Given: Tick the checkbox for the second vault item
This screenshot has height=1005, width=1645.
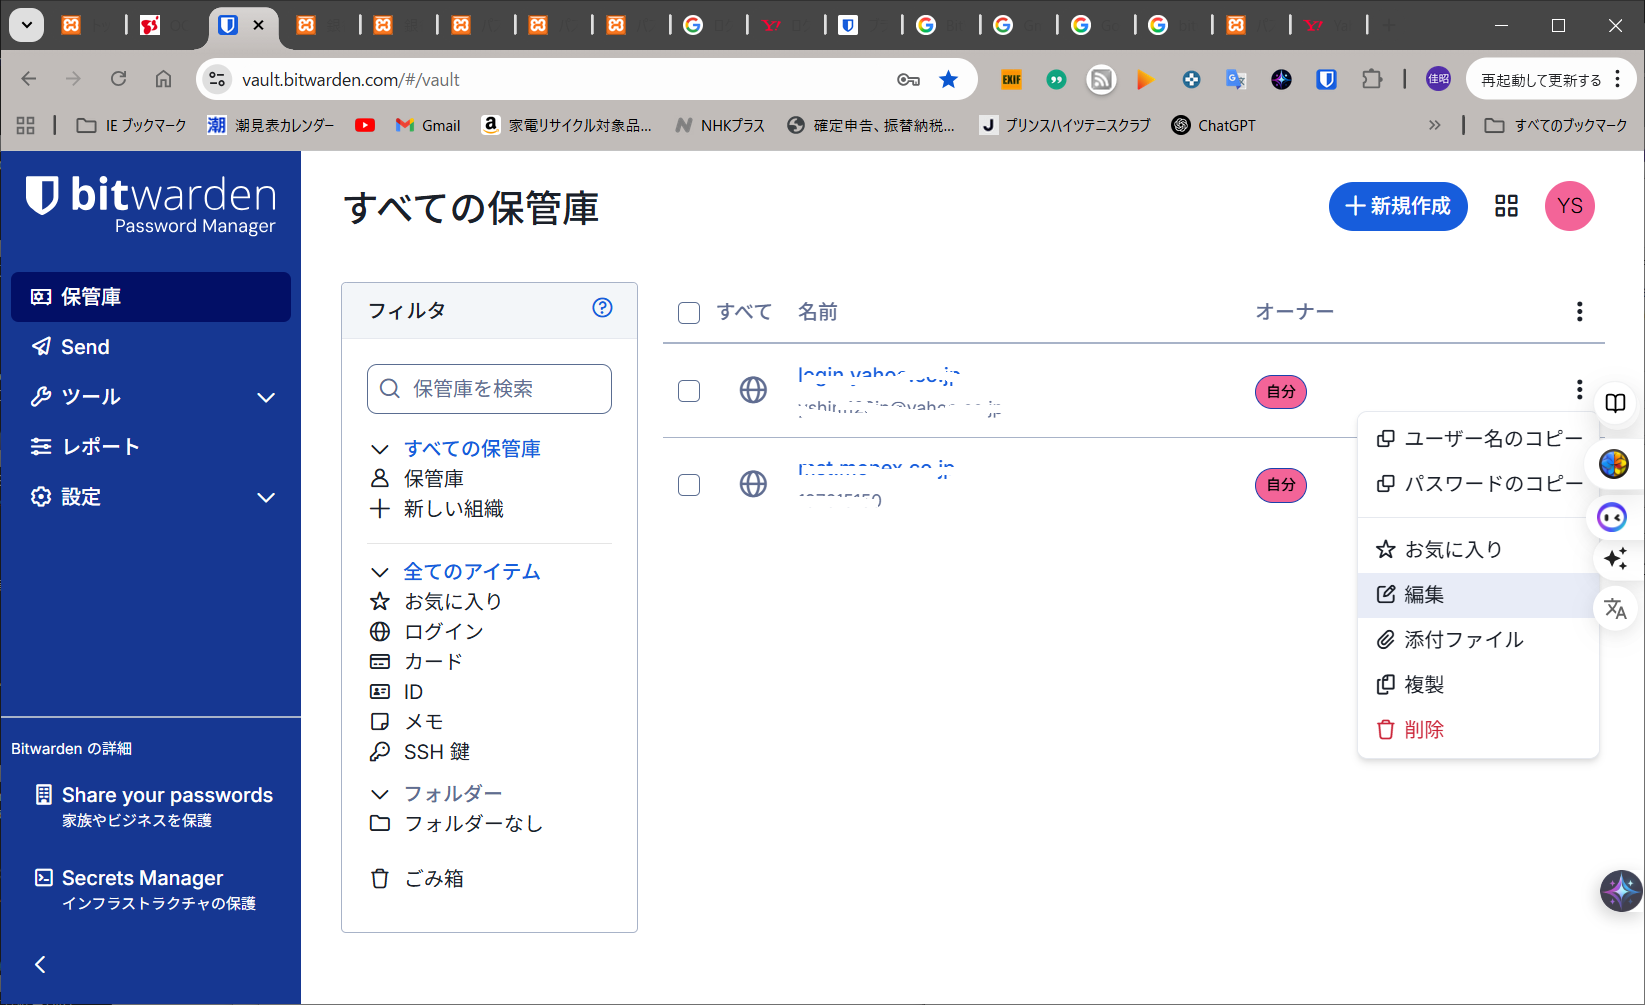Looking at the screenshot, I should tap(689, 485).
